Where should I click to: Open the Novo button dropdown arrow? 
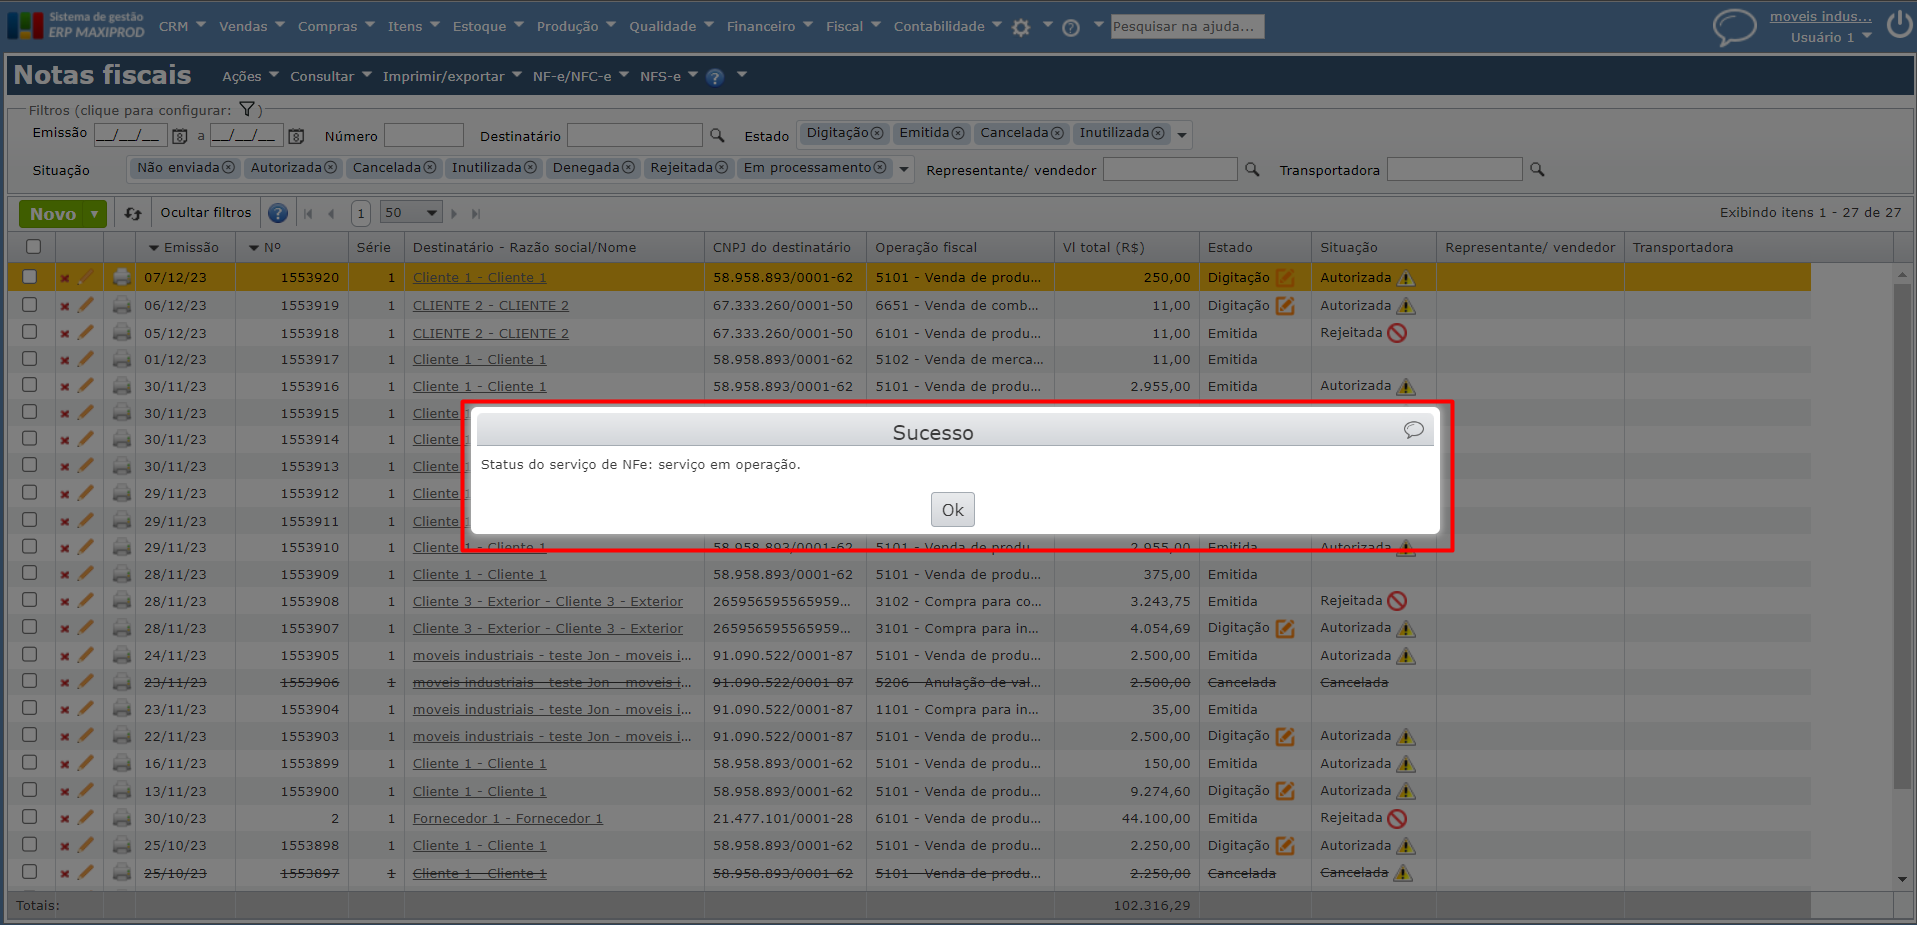[94, 214]
